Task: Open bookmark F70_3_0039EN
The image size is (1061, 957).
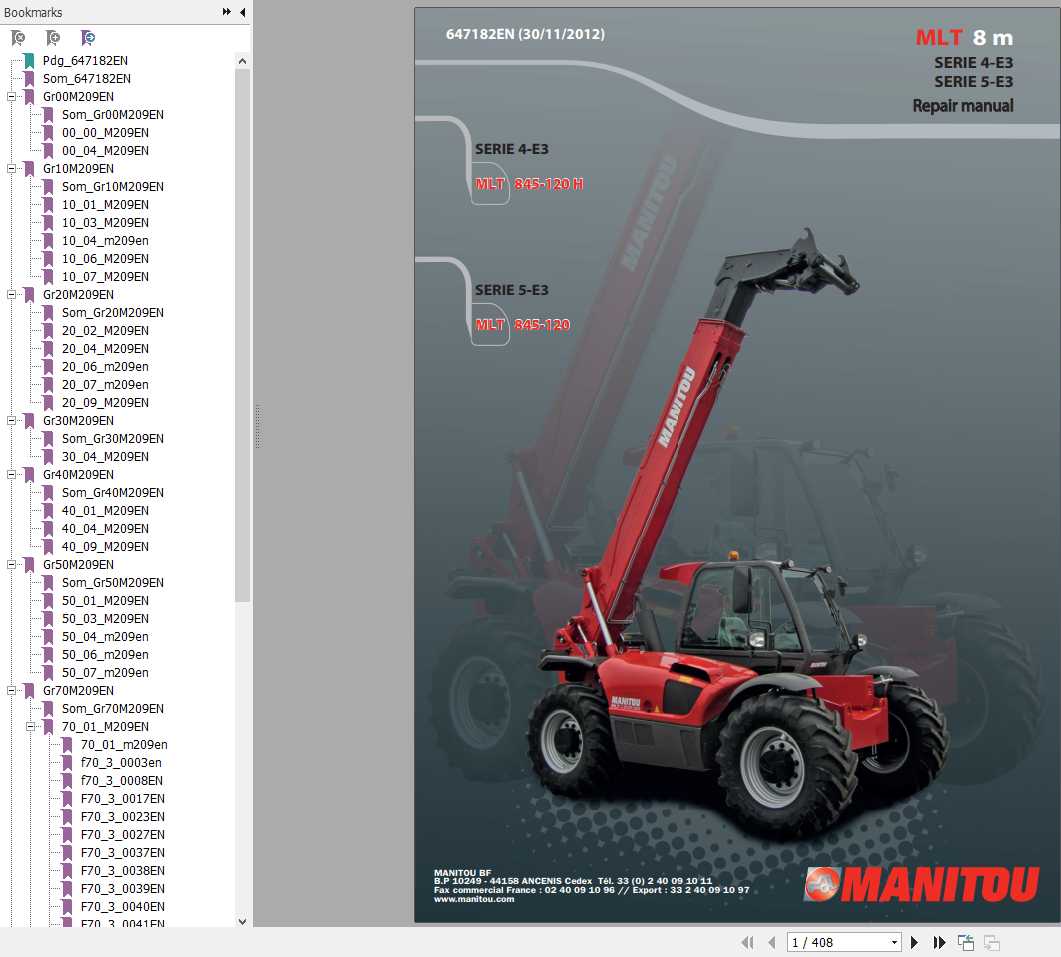Action: click(x=123, y=889)
